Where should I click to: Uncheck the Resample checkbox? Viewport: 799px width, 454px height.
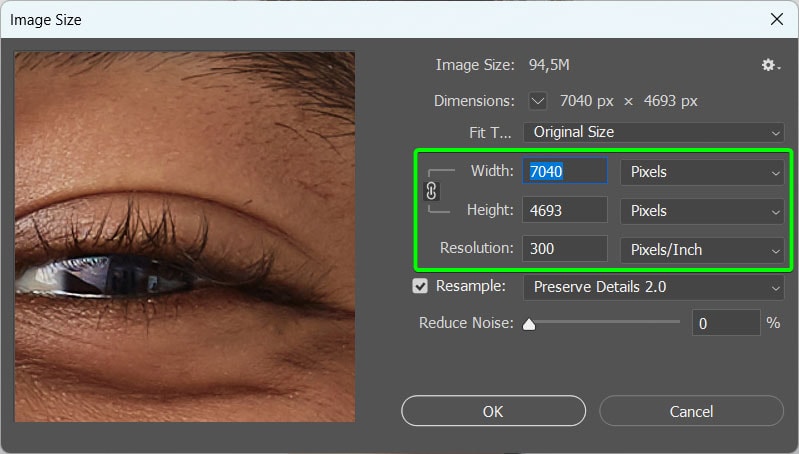pyautogui.click(x=420, y=286)
